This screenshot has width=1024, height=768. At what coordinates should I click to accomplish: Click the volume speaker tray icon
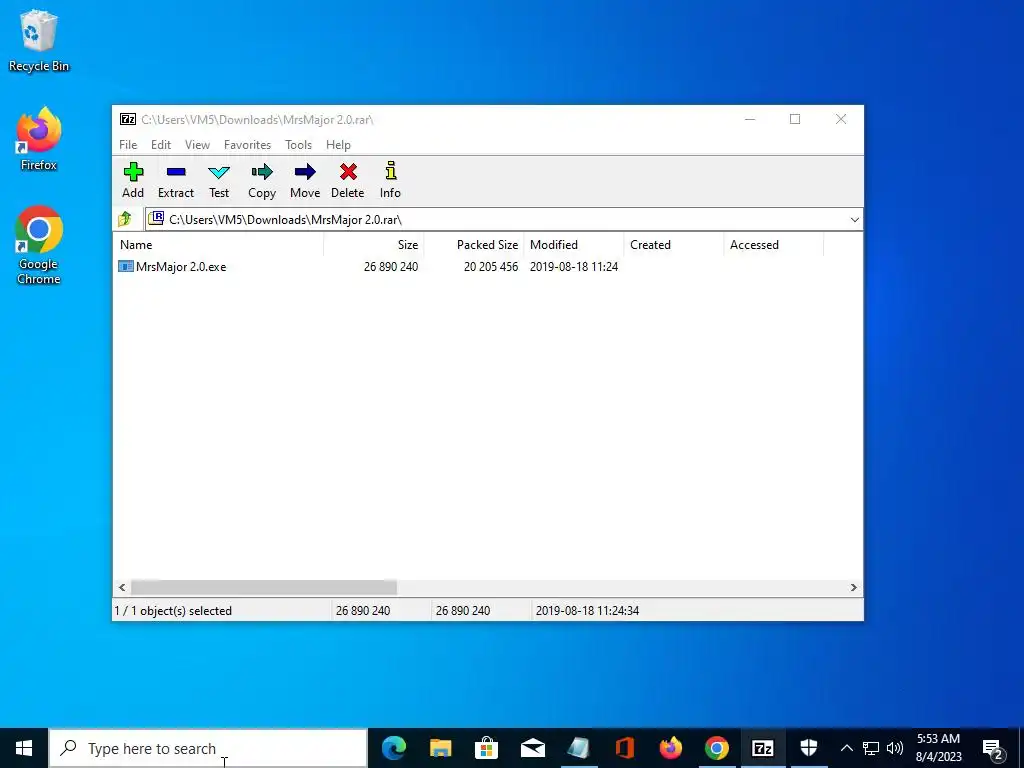(895, 748)
